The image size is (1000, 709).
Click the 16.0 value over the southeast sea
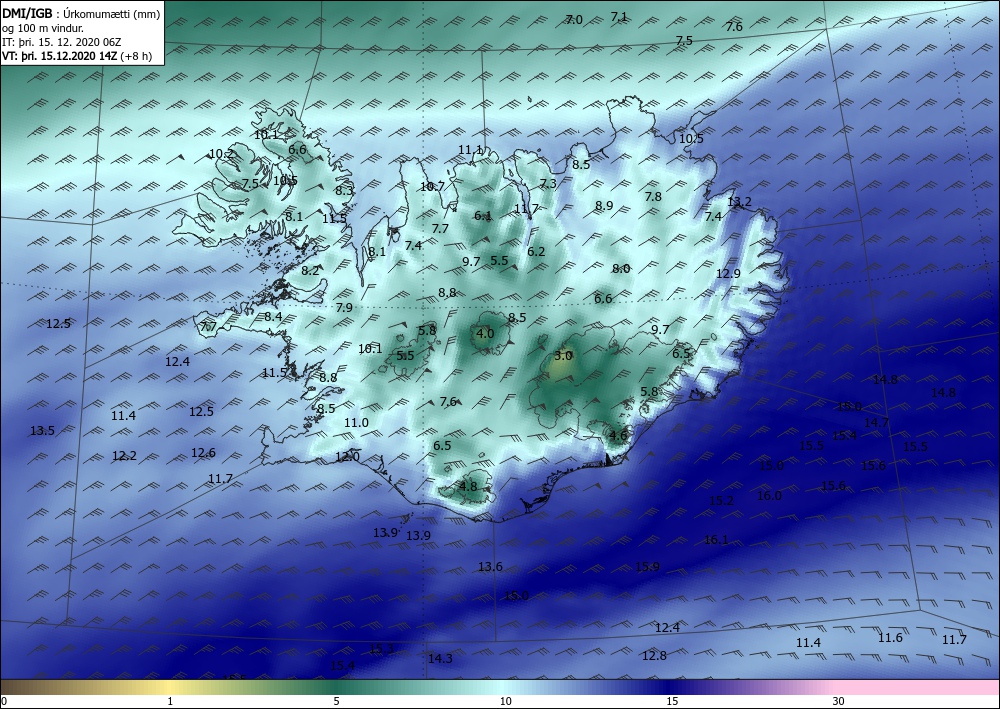(769, 495)
